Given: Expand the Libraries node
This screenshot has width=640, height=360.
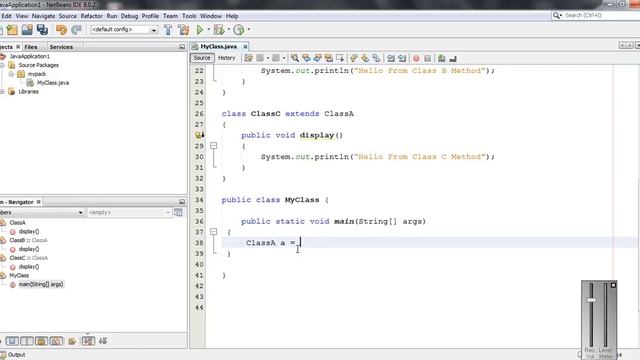Looking at the screenshot, I should pyautogui.click(x=2, y=91).
